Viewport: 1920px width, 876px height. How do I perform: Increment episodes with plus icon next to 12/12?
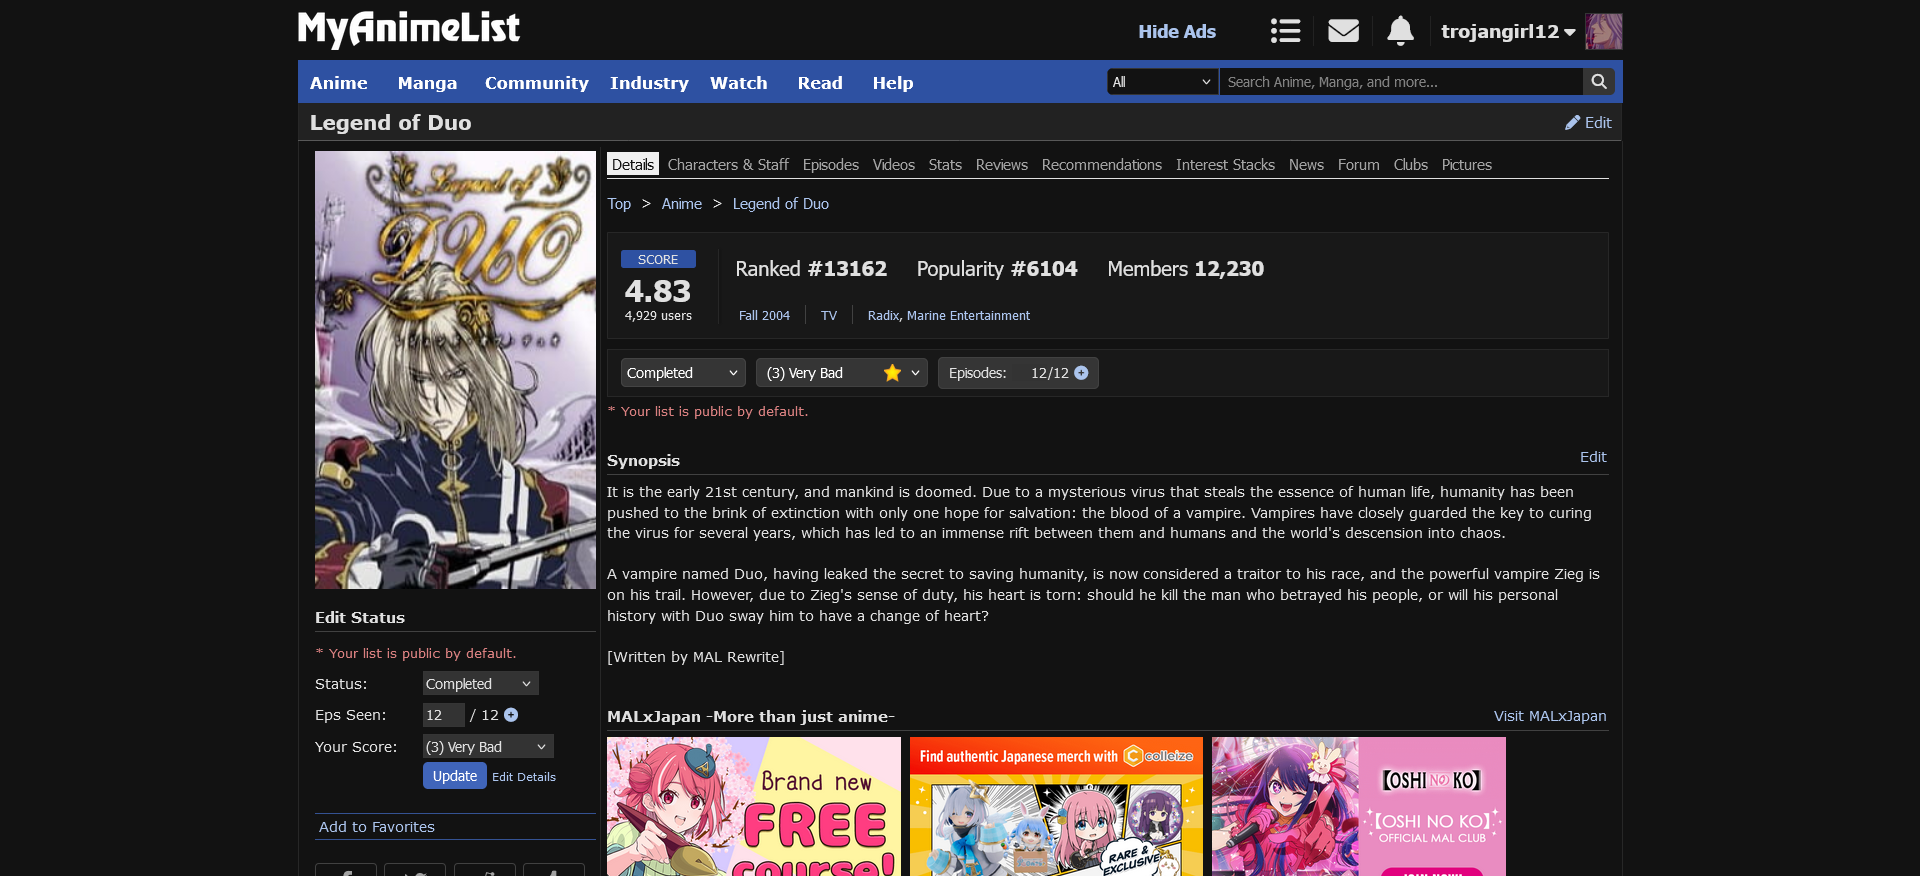[x=1081, y=373]
